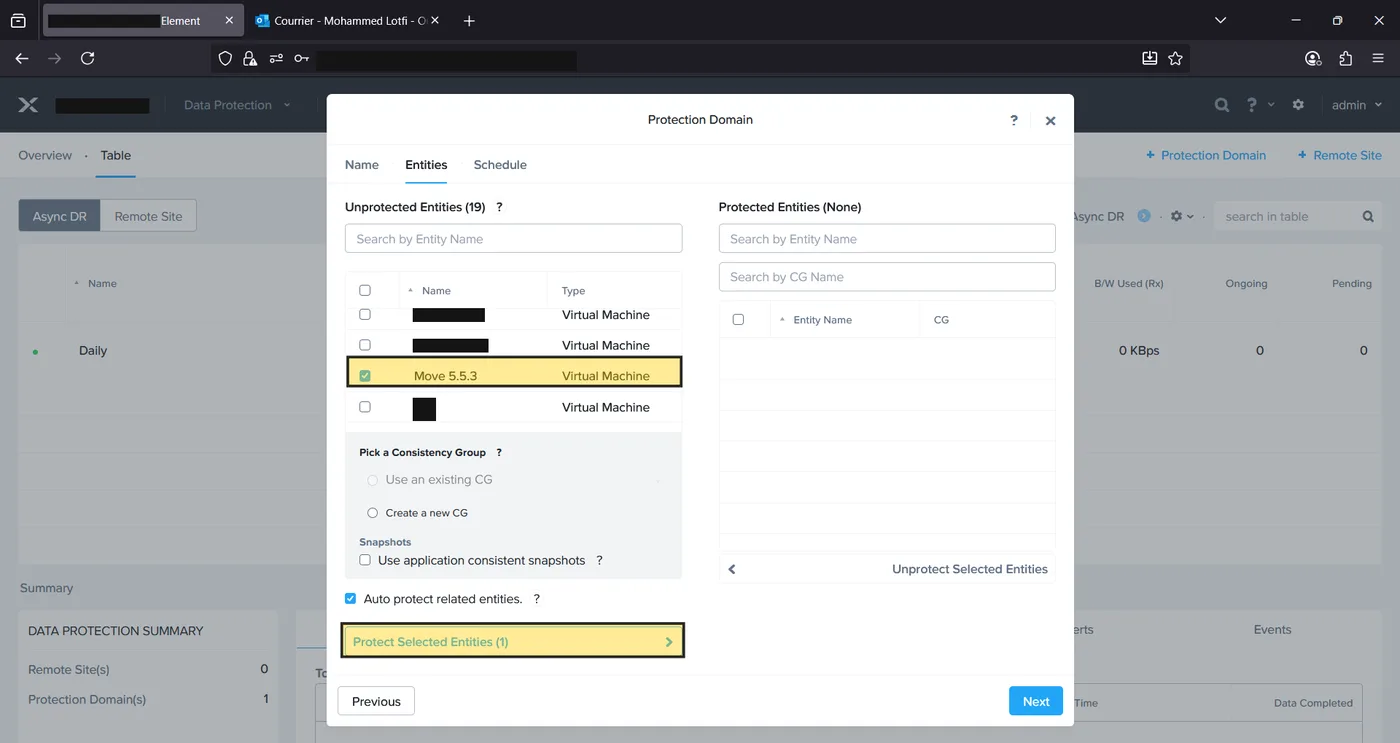Click search icon in table search box
Screen dimensions: 1400x743
click(x=1368, y=217)
